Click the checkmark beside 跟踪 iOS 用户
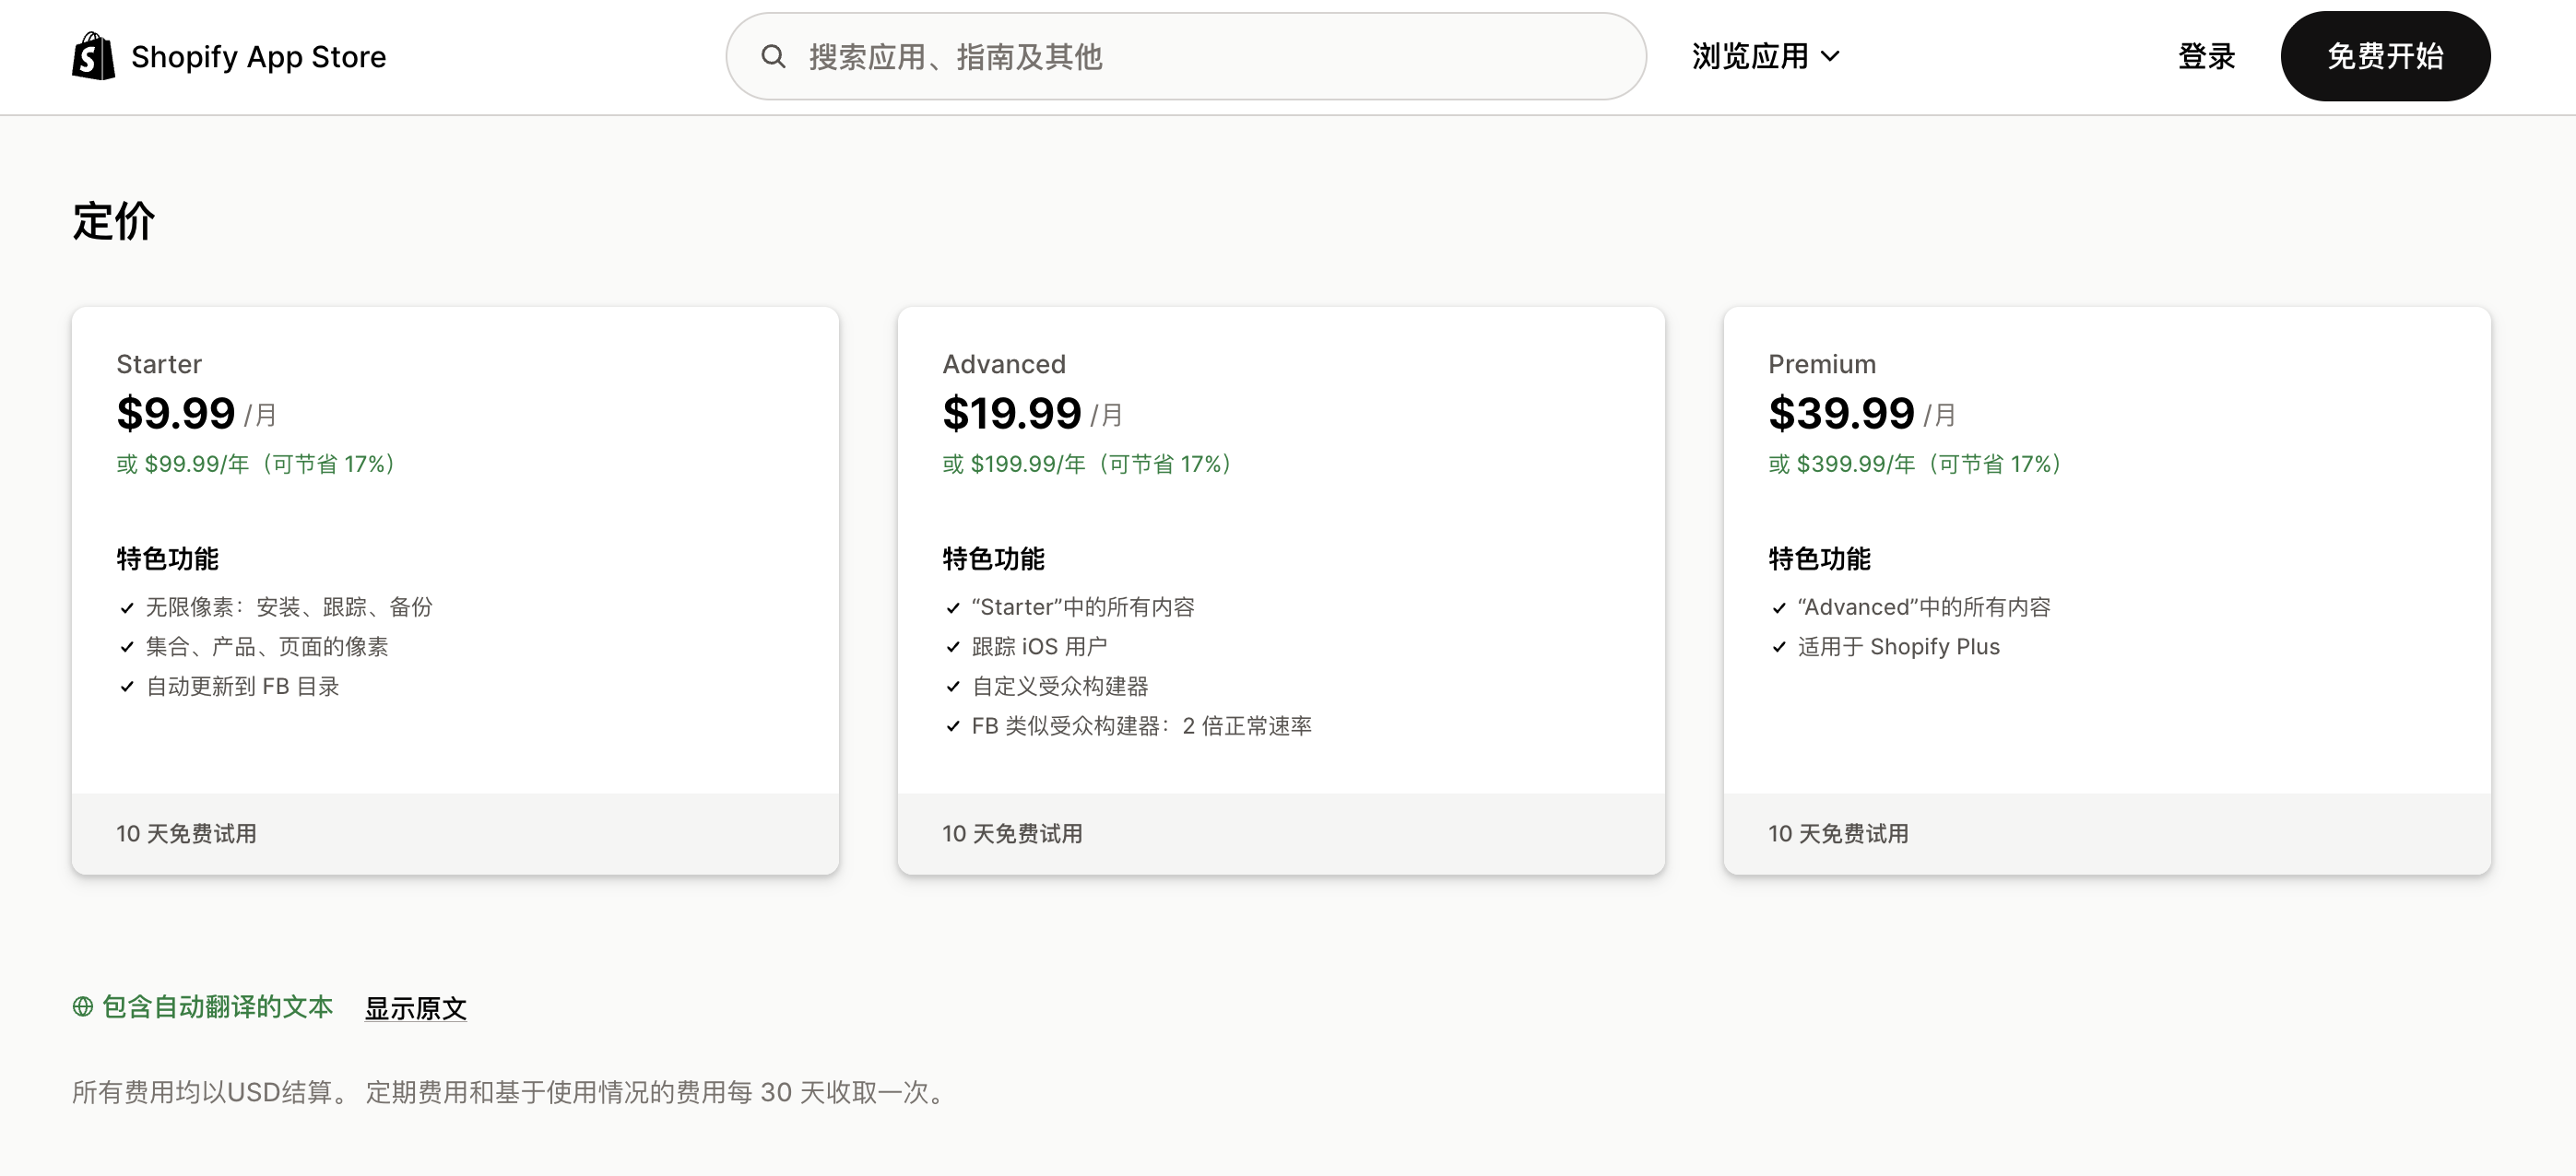This screenshot has width=2576, height=1176. [x=952, y=646]
